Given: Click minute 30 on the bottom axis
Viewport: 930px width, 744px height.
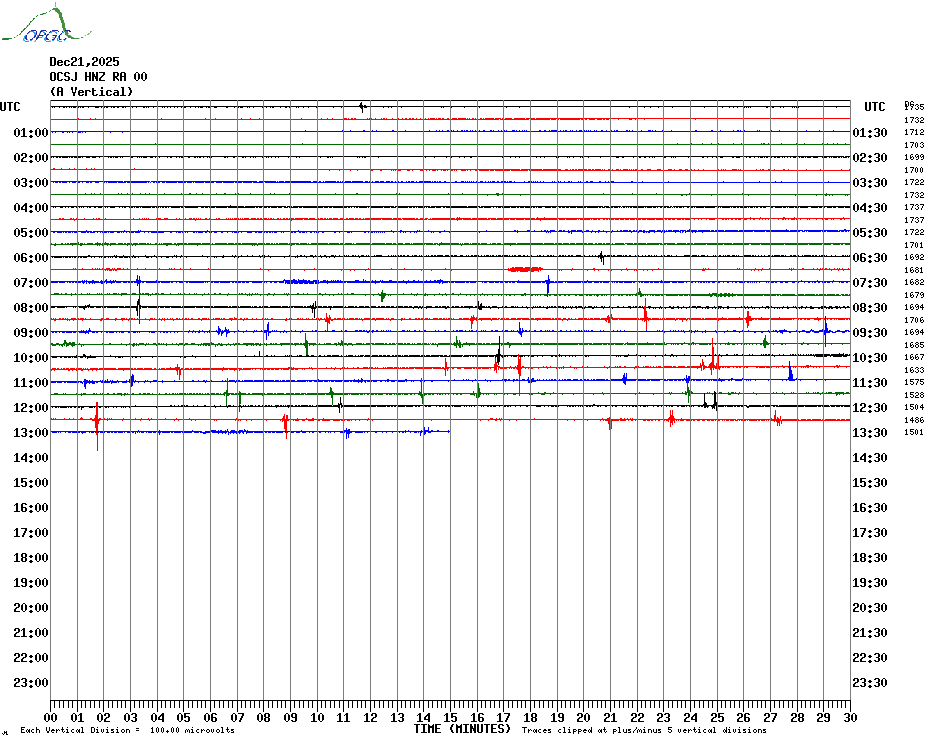Looking at the screenshot, I should (849, 717).
